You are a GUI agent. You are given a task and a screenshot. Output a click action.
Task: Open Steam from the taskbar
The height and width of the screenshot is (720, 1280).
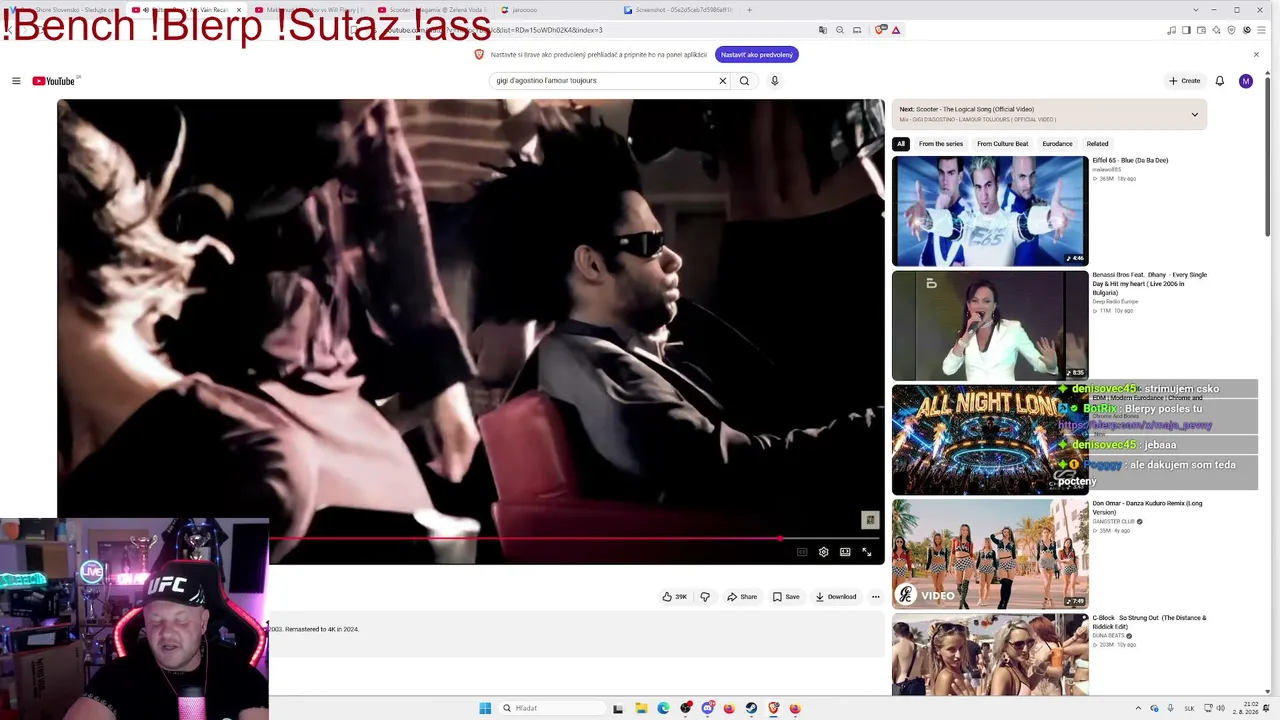(x=751, y=708)
